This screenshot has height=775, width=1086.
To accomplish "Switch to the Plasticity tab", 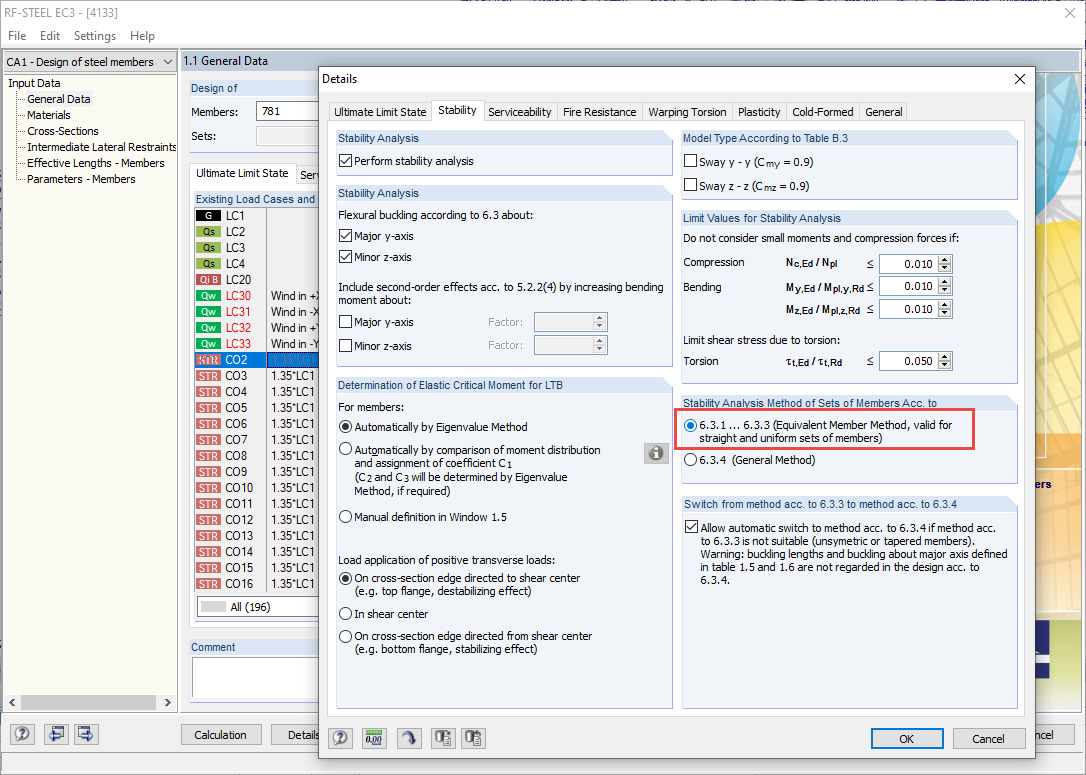I will [x=759, y=112].
